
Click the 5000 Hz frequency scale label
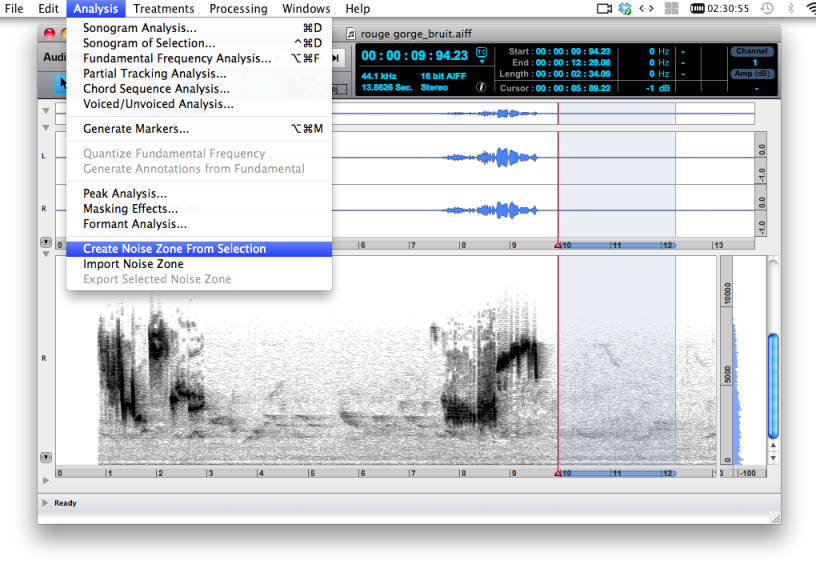(727, 374)
